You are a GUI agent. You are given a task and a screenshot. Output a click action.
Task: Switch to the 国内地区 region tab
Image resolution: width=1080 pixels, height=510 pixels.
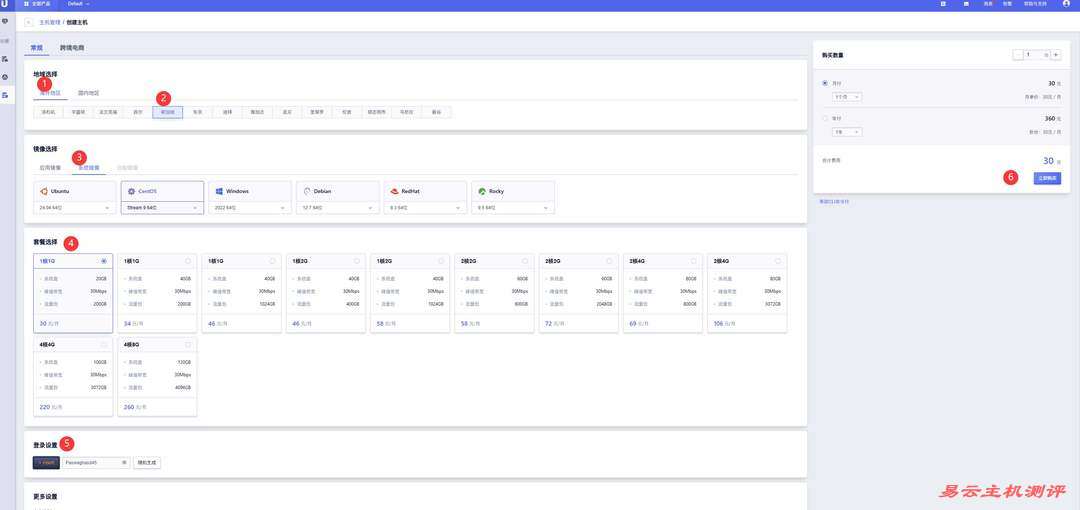(x=88, y=93)
